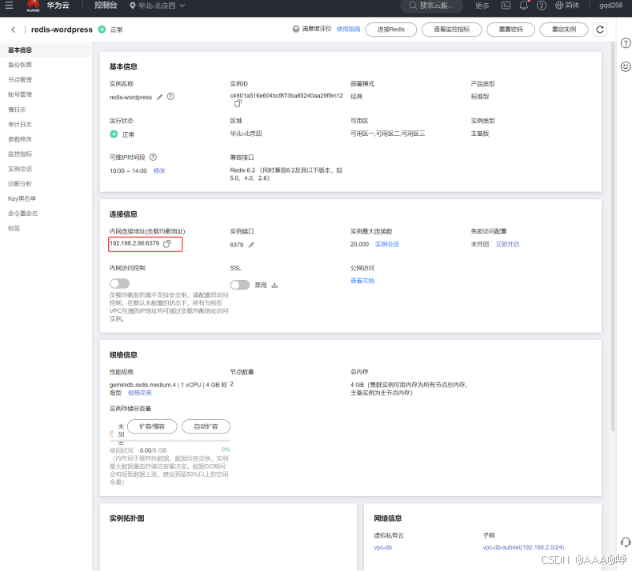This screenshot has height=571, width=632.
Task: Open Key黑名单 in the sidebar
Action: click(x=22, y=199)
